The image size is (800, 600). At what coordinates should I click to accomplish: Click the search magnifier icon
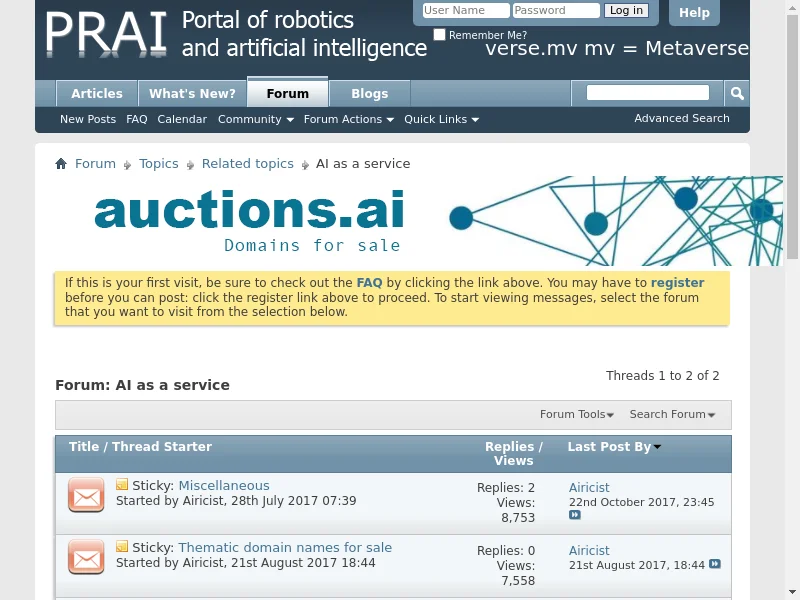point(737,93)
